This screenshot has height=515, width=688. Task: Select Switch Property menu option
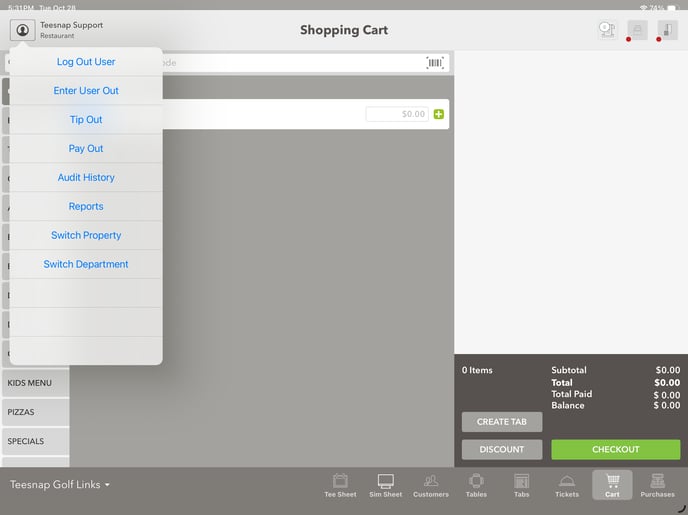[x=86, y=236]
